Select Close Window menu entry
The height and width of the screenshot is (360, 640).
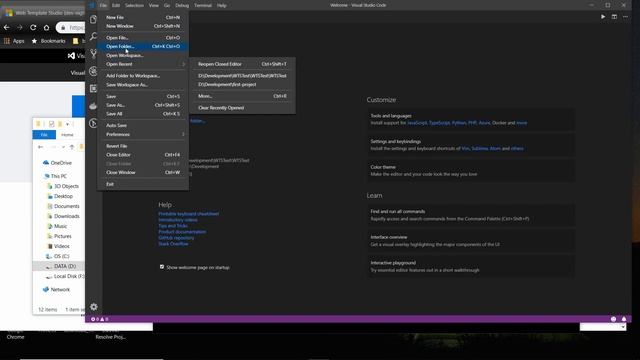click(x=143, y=172)
